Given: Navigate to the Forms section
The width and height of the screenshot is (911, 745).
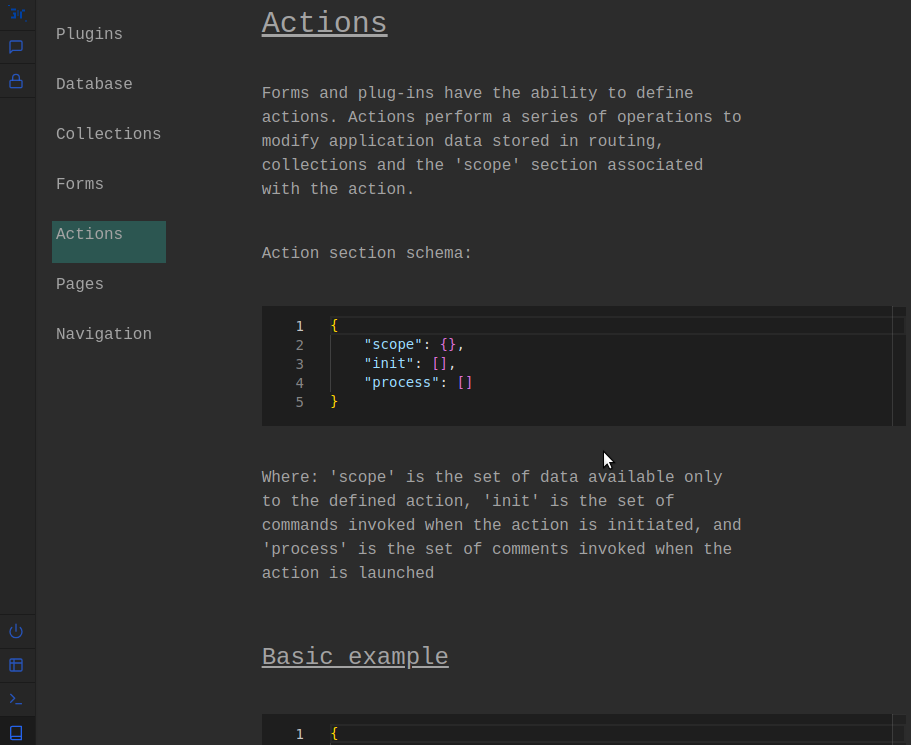Looking at the screenshot, I should (80, 184).
